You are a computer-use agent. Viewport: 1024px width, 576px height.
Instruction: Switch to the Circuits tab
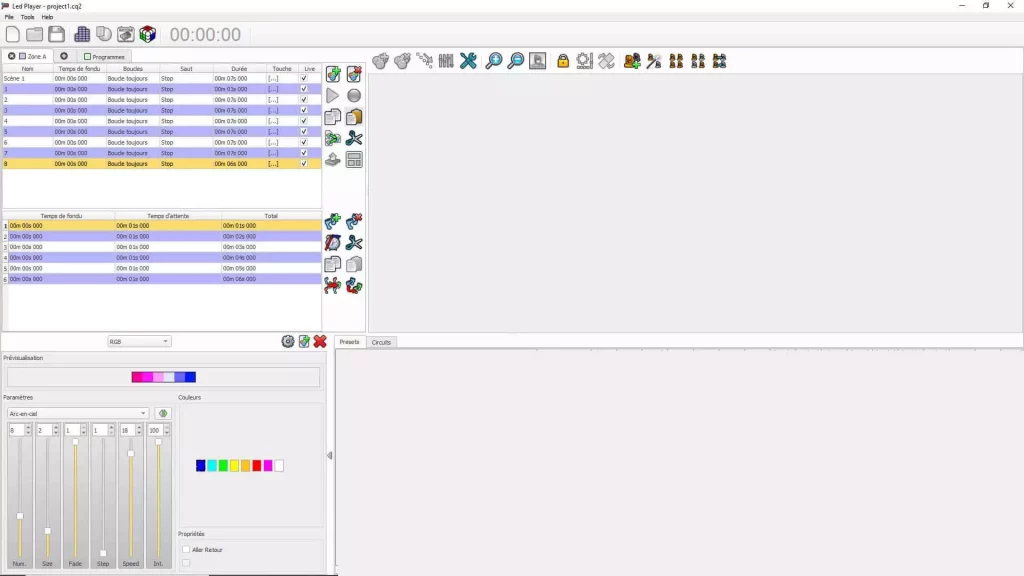coord(381,342)
